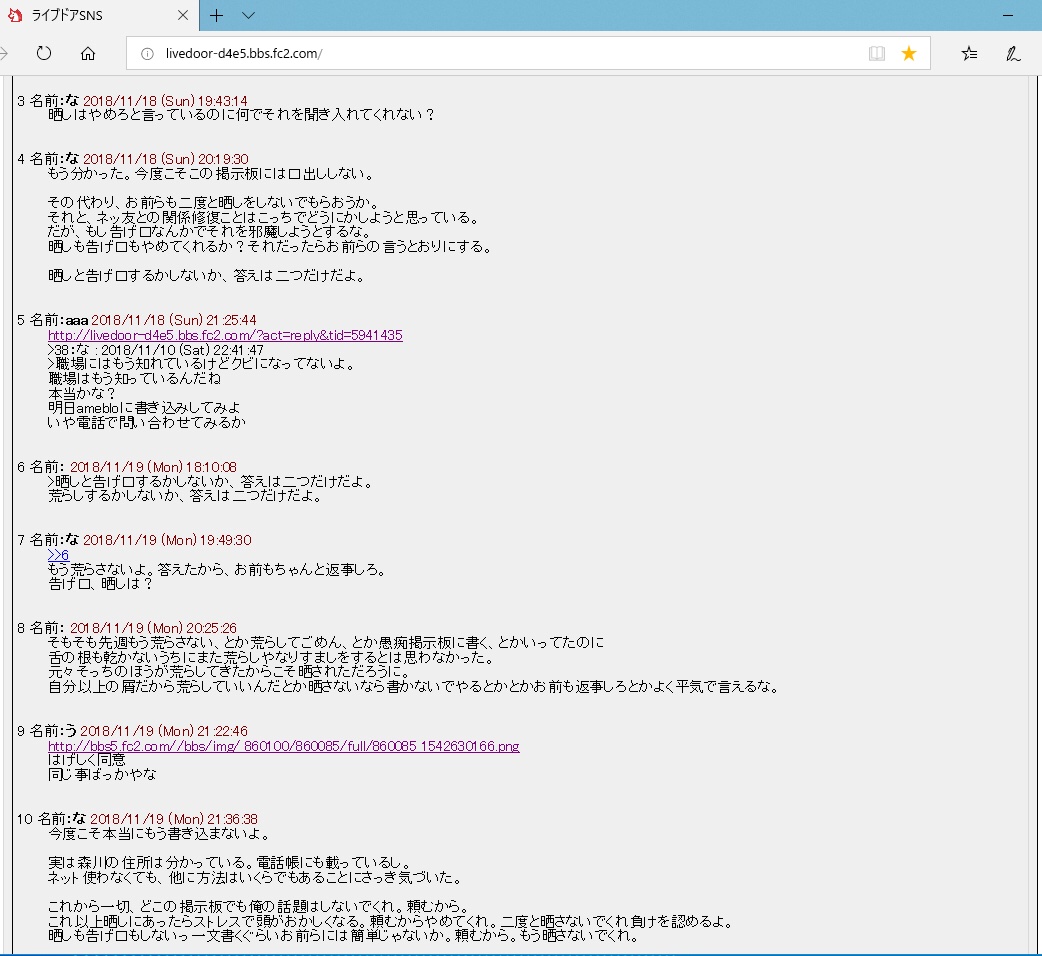Go to the home page icon
The image size is (1042, 956).
[88, 53]
